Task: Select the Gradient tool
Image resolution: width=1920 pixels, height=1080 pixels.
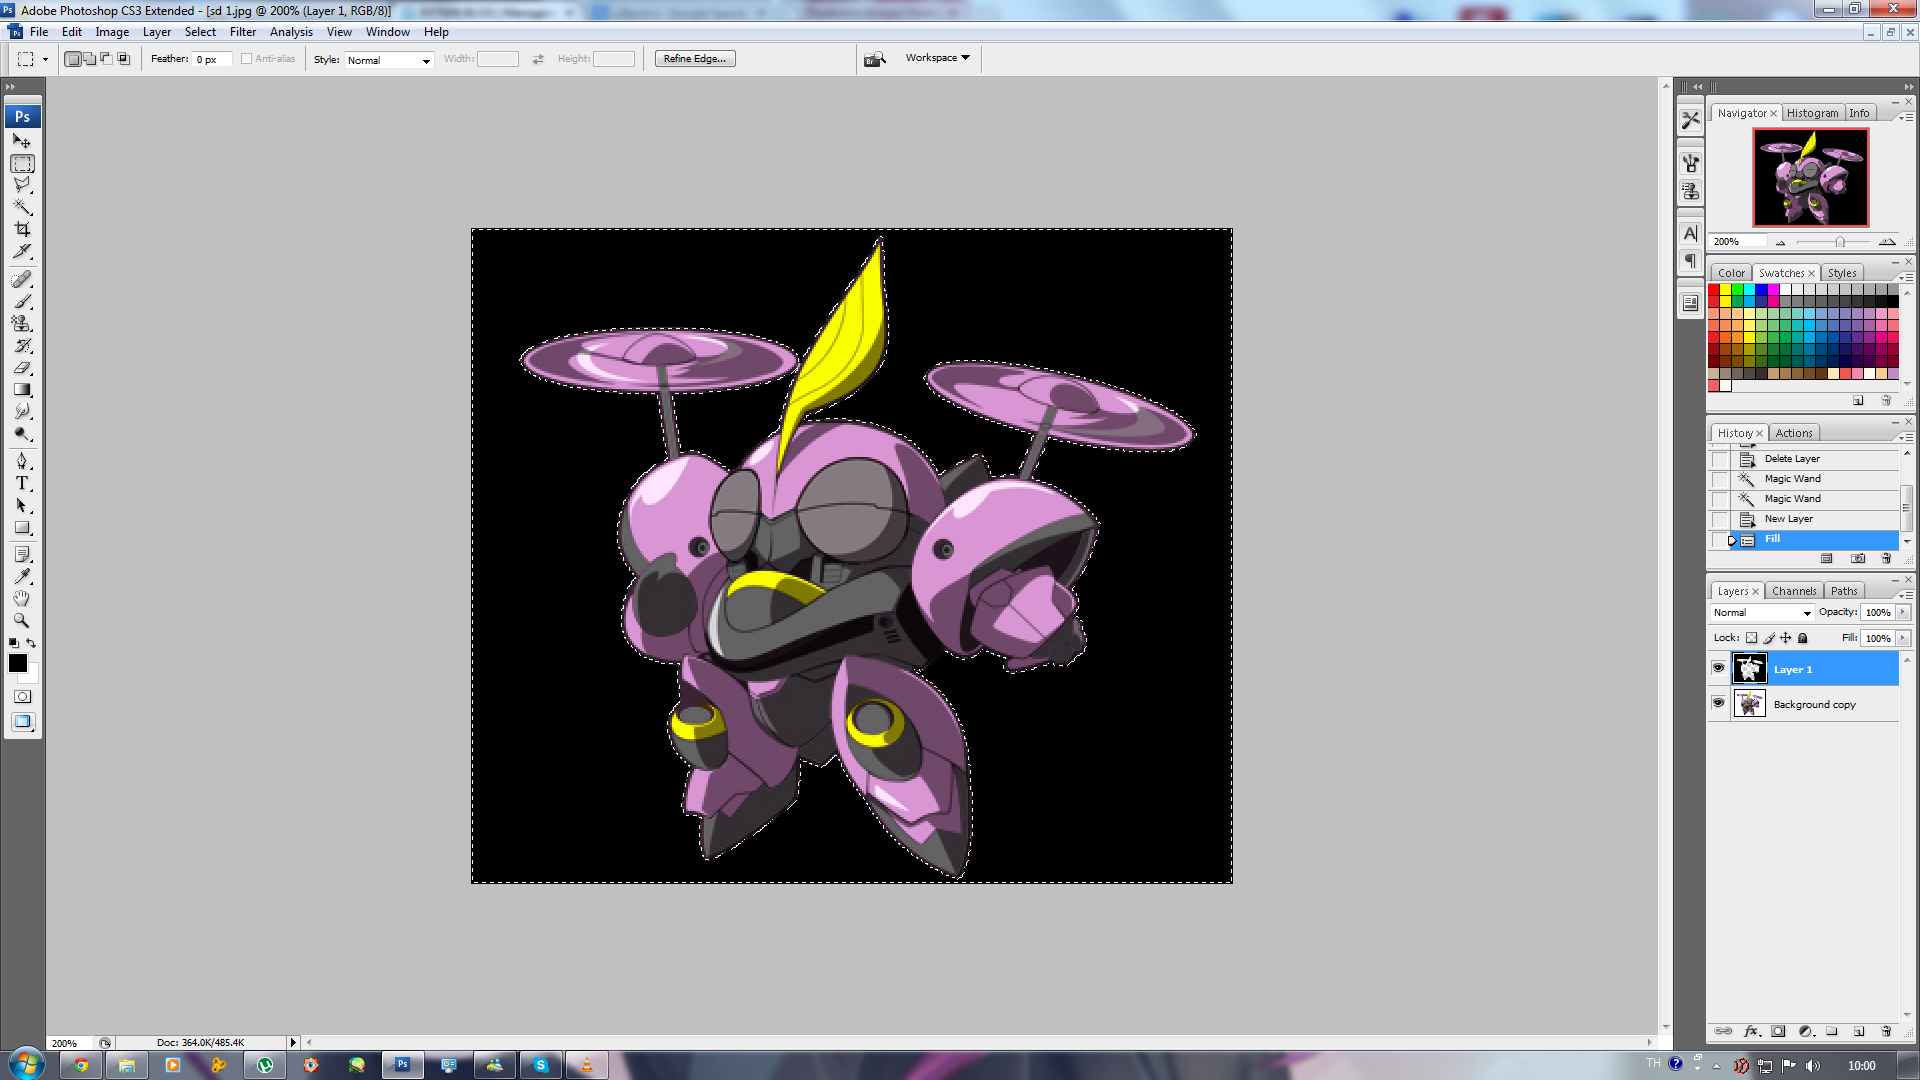Action: [22, 389]
